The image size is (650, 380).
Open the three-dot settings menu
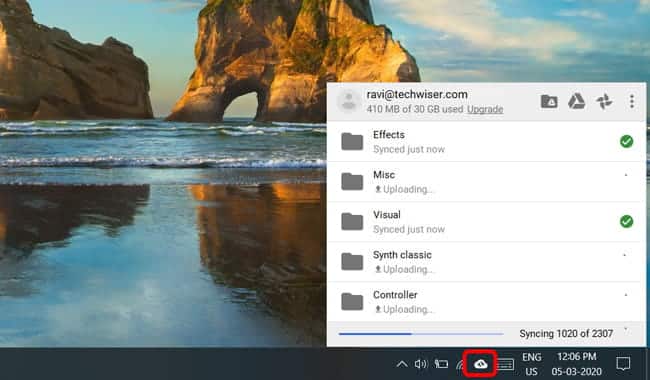632,101
